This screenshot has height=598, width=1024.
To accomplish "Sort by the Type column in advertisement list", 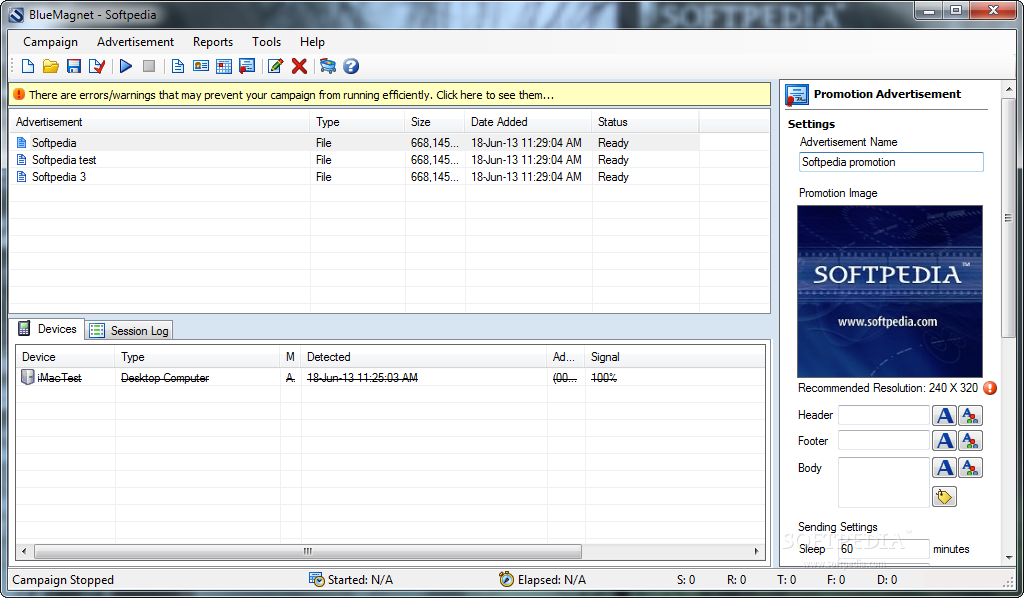I will point(357,121).
